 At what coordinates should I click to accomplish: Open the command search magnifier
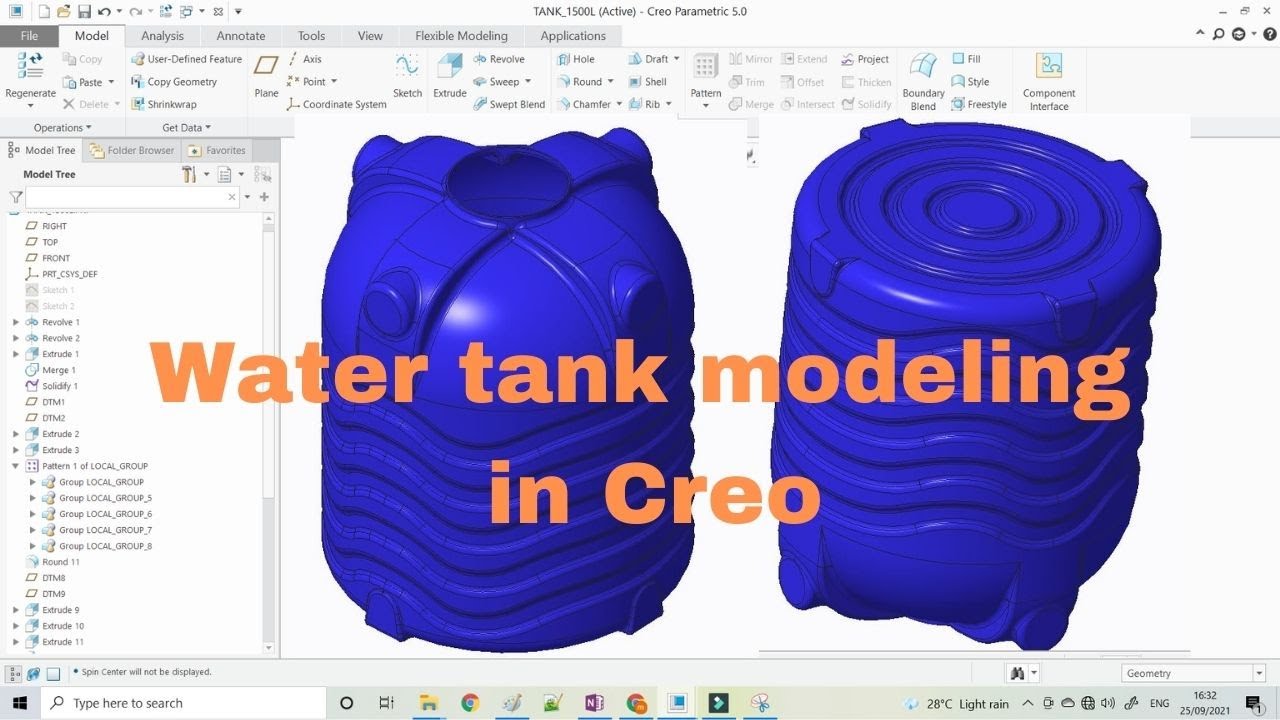1219,34
